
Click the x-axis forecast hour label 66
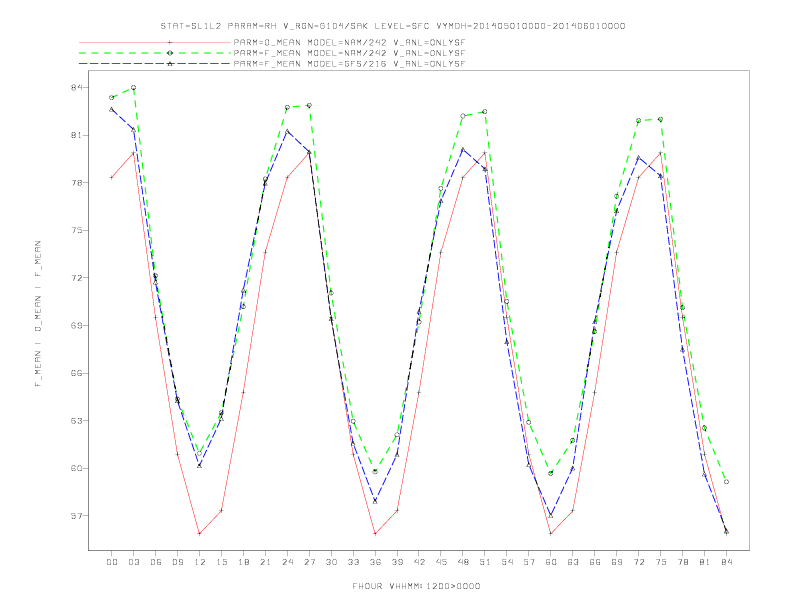coord(595,562)
